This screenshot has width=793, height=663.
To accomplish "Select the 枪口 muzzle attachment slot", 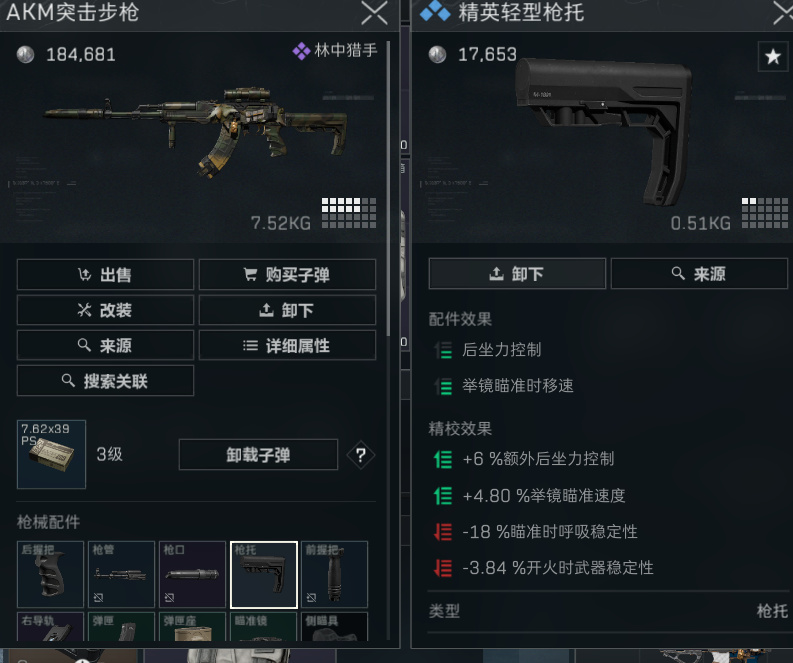I will (x=192, y=574).
